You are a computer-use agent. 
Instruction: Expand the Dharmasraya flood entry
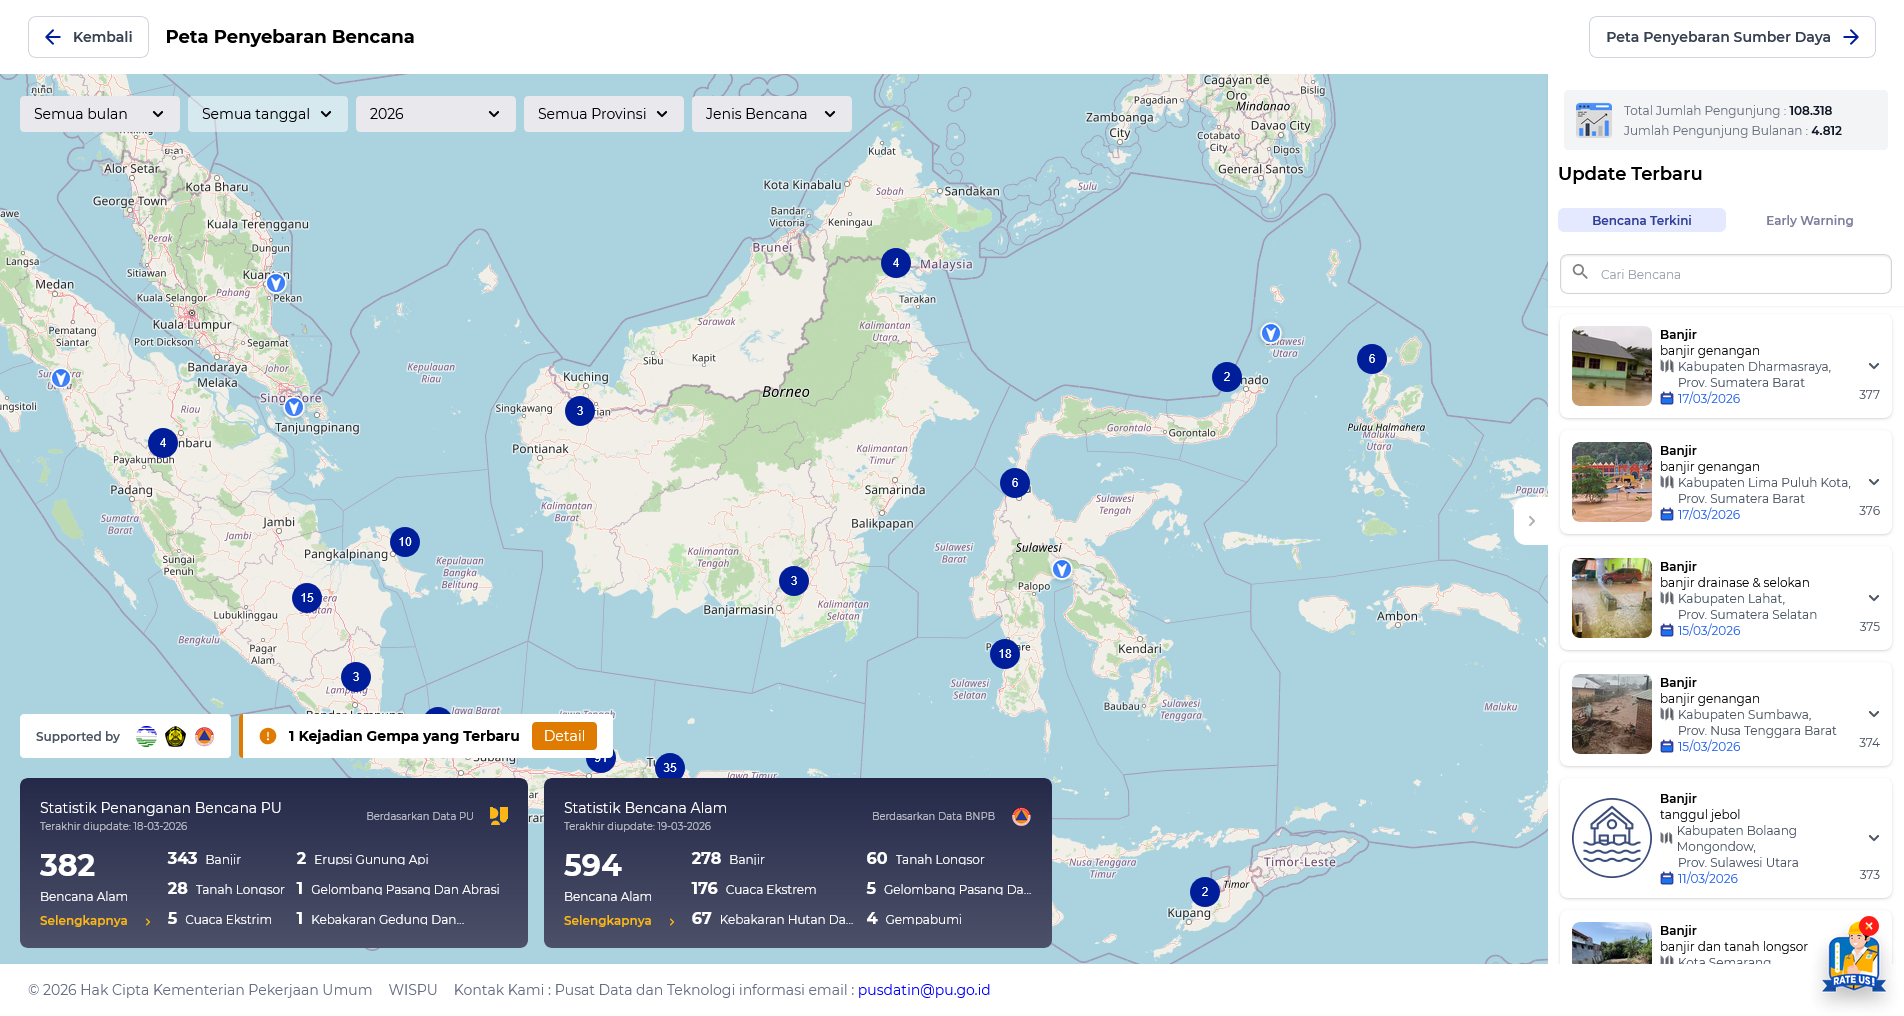pyautogui.click(x=1874, y=366)
